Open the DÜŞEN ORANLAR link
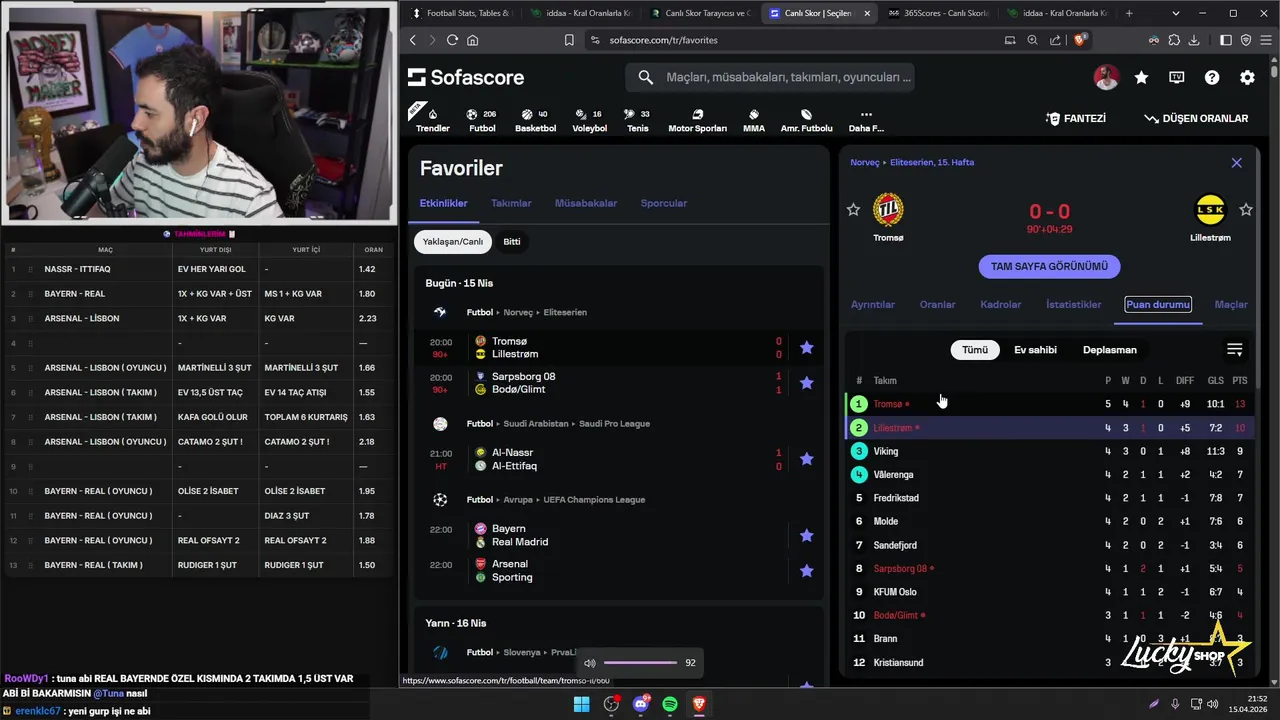 coord(1196,118)
